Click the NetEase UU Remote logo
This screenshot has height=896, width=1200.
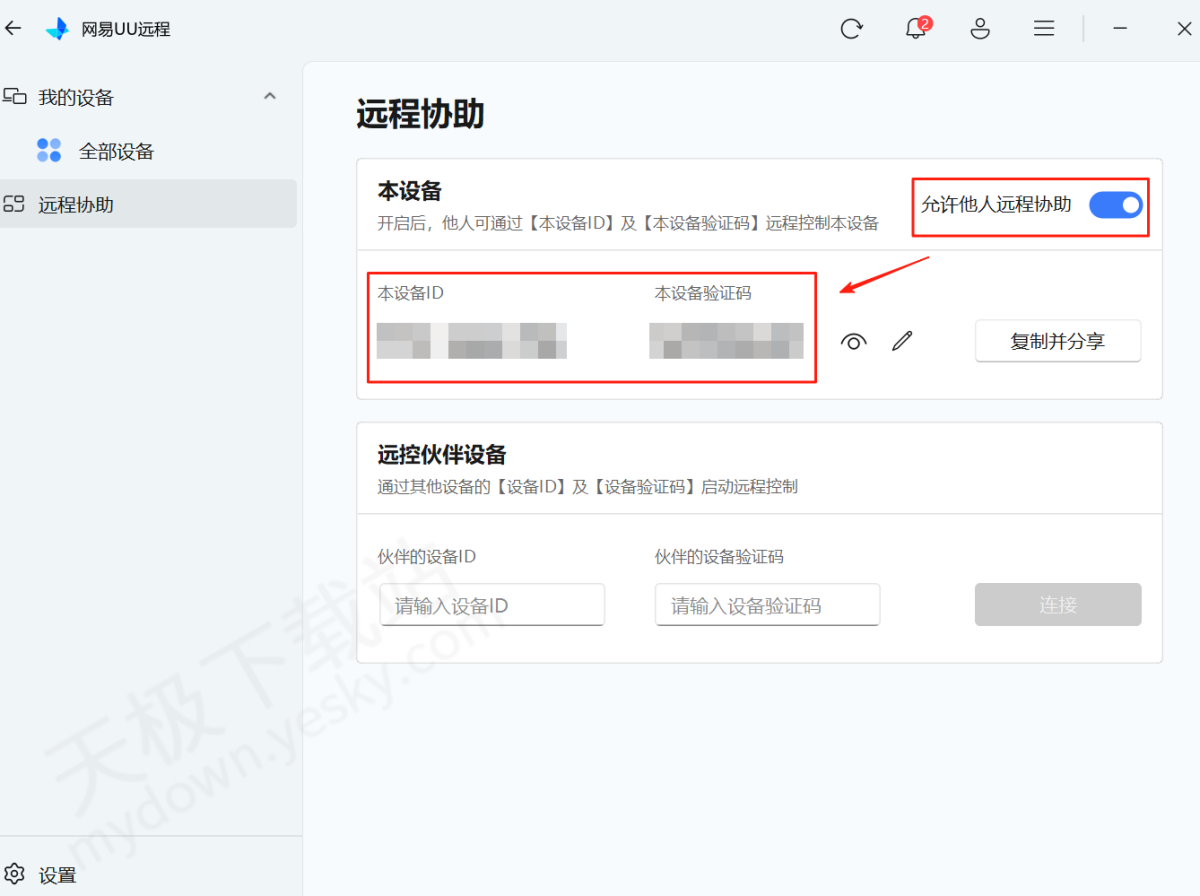coord(57,29)
